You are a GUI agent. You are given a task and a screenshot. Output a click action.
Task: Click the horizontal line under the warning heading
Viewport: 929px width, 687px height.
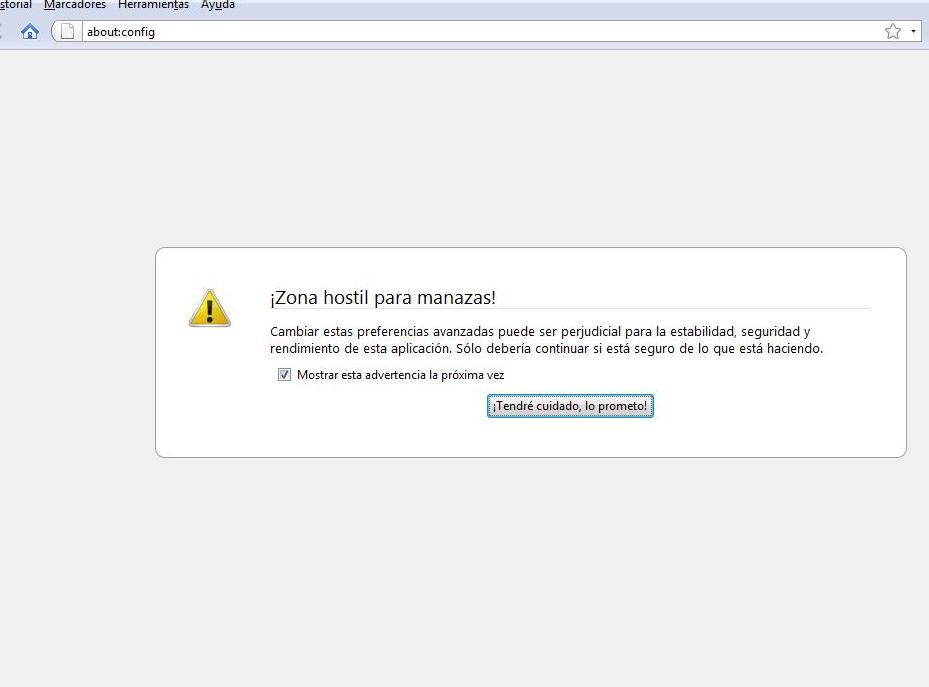(x=700, y=309)
